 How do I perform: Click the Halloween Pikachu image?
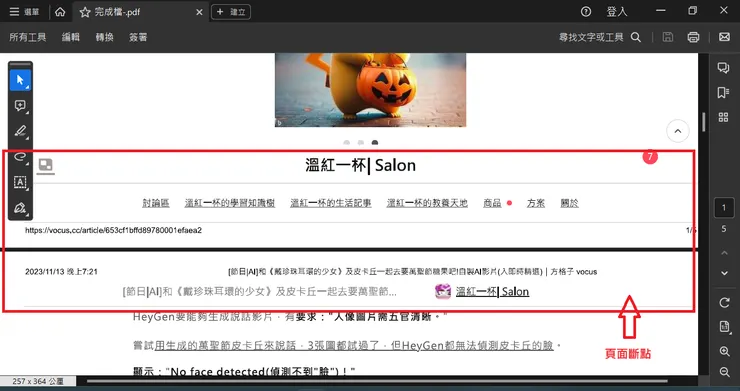point(370,90)
